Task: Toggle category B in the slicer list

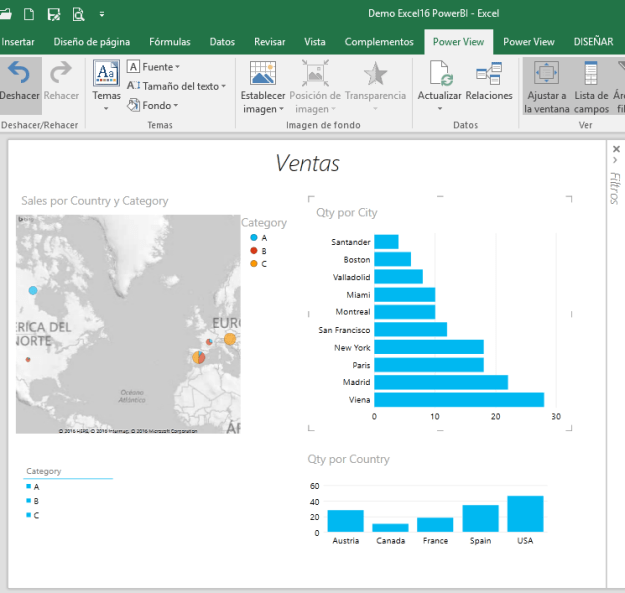Action: (x=36, y=500)
